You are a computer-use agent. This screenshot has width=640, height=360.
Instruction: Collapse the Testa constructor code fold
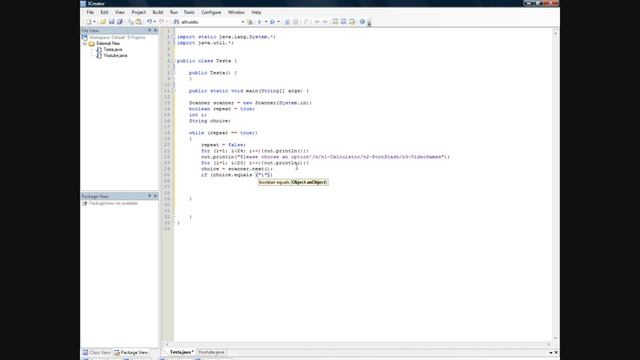(x=174, y=73)
